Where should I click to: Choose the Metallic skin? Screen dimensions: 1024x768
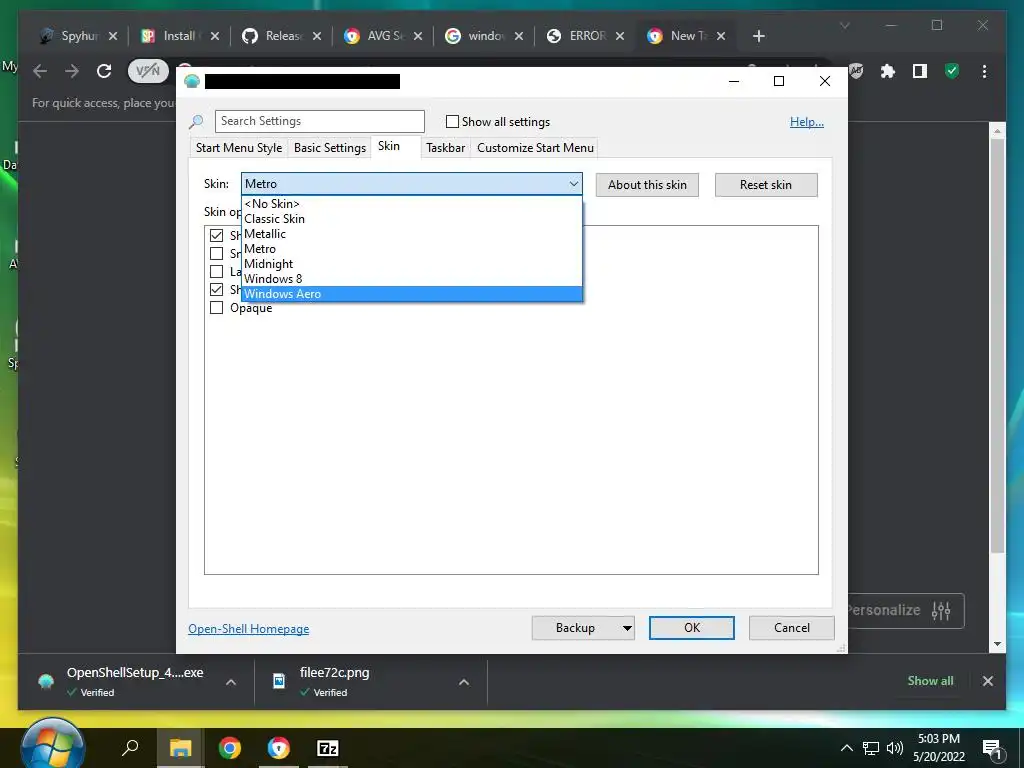(411, 234)
